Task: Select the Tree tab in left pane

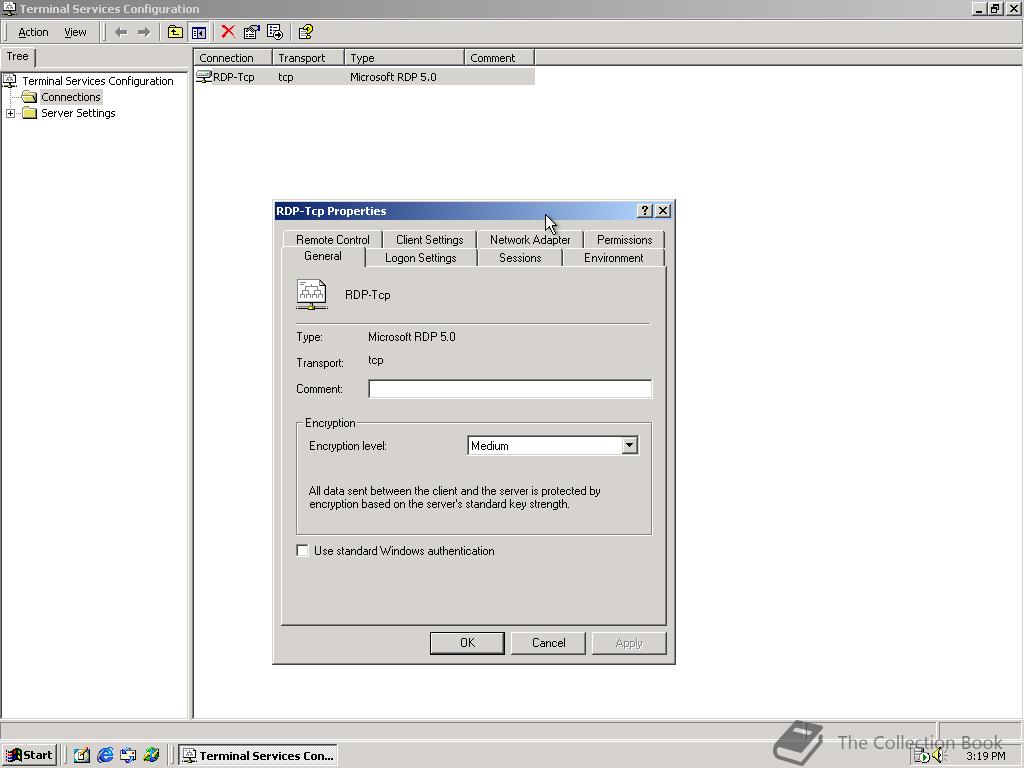Action: [18, 56]
